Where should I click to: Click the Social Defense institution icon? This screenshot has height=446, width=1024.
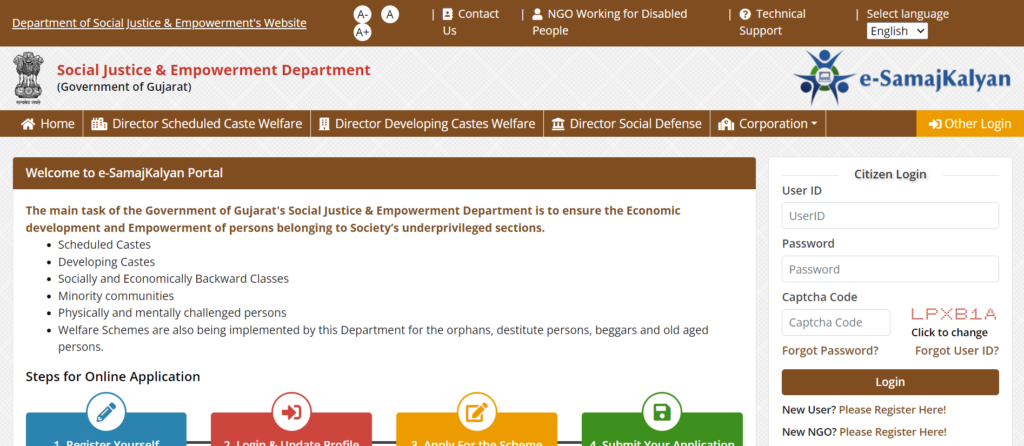click(x=558, y=124)
